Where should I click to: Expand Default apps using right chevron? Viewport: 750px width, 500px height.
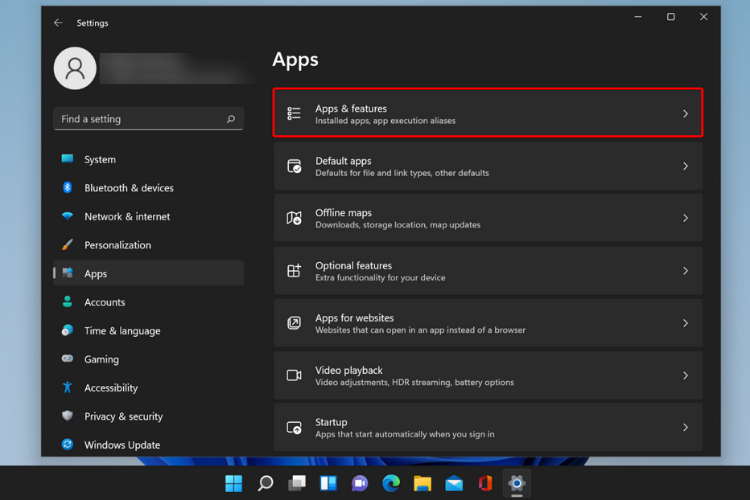tap(685, 167)
